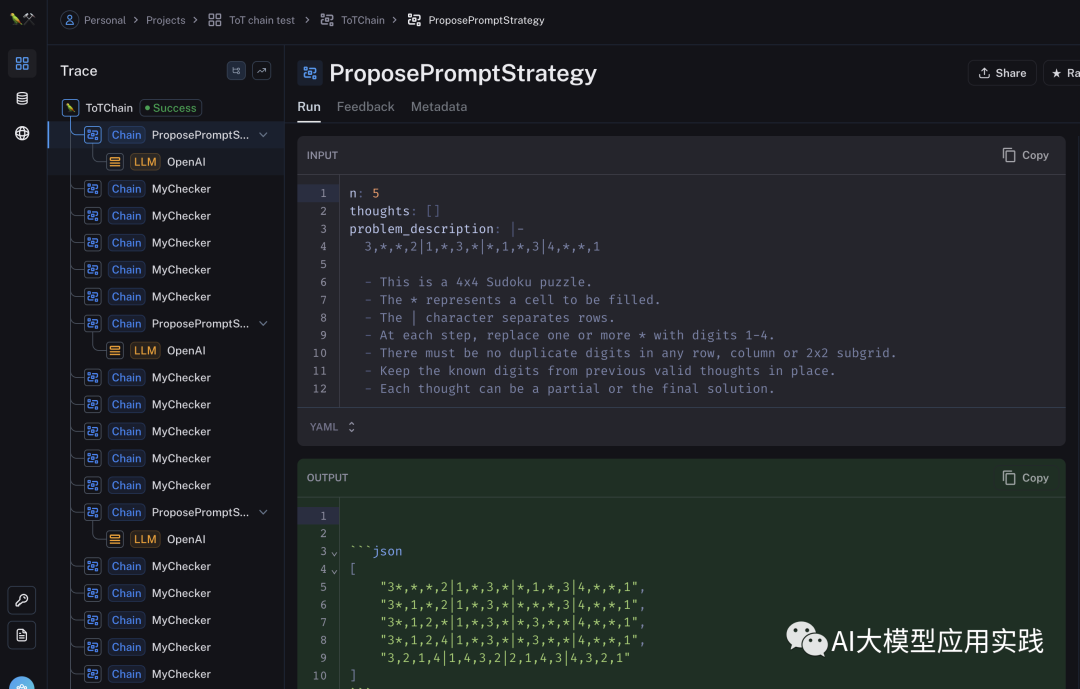Switch to the Feedback tab
The width and height of the screenshot is (1080, 689).
366,107
